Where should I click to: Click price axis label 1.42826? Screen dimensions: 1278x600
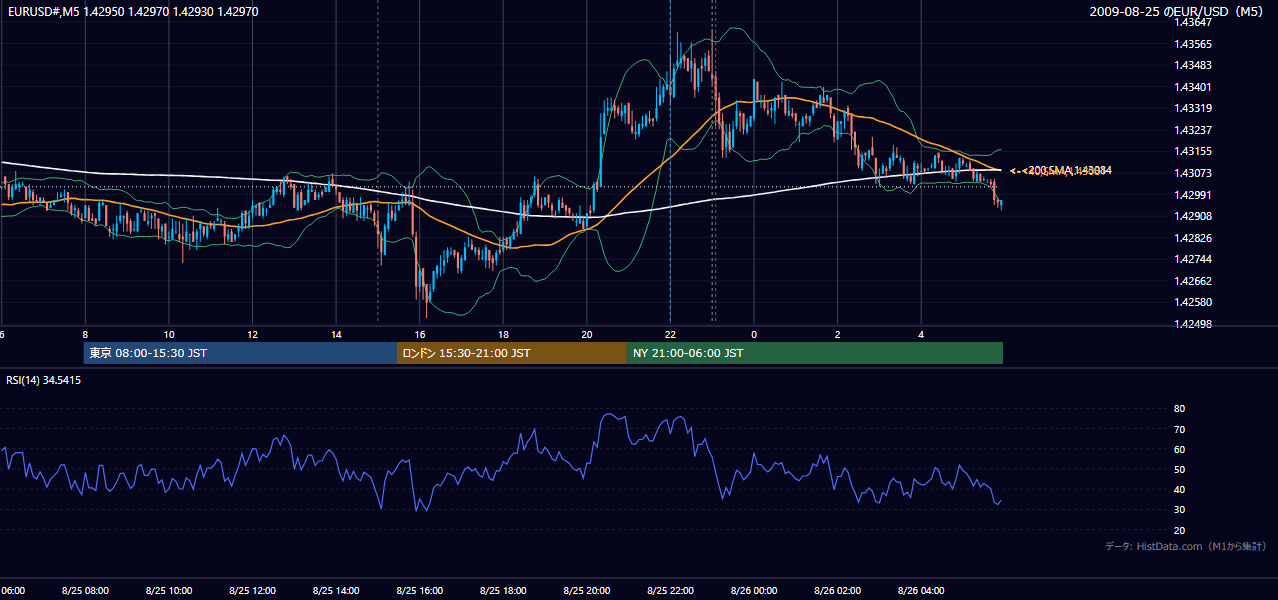1193,238
